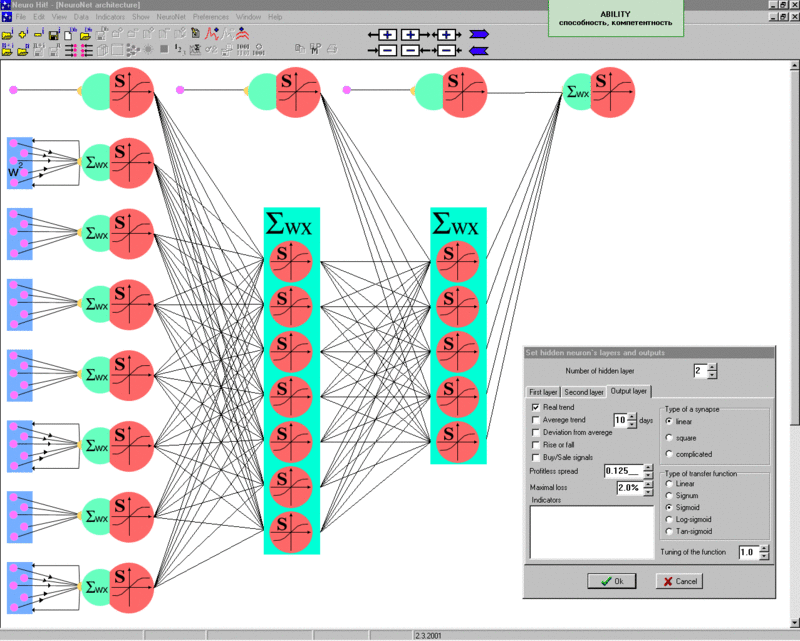This screenshot has width=800, height=641.
Task: Click the plus box with right arrow icon
Action: [x=415, y=35]
